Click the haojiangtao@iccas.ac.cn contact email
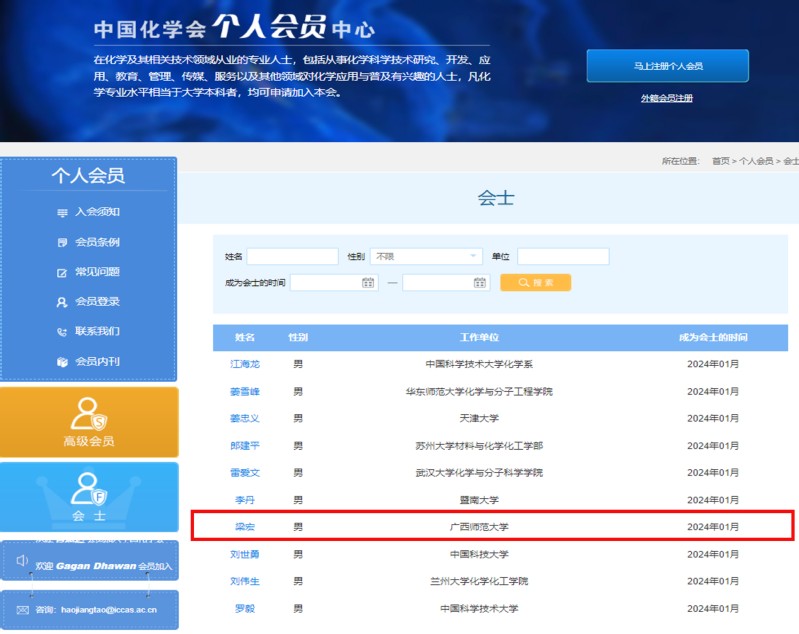This screenshot has width=799, height=634. click(109, 610)
